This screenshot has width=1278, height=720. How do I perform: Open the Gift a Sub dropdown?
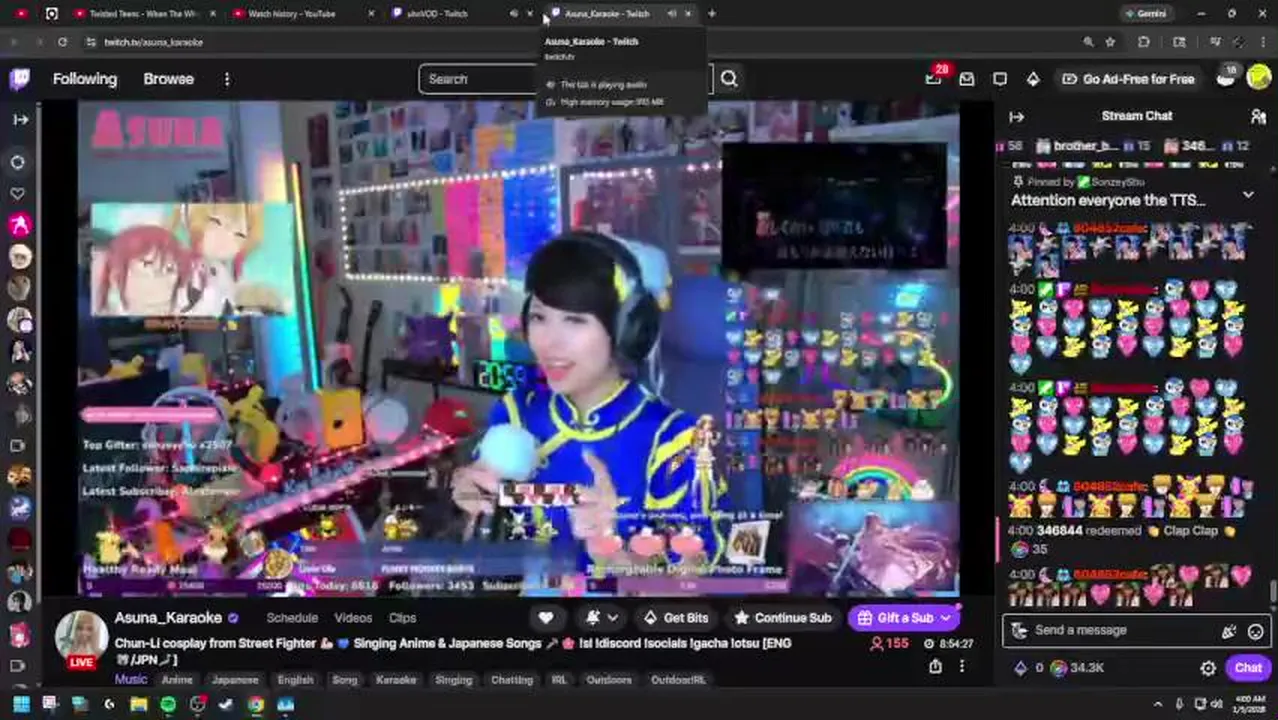(x=905, y=618)
